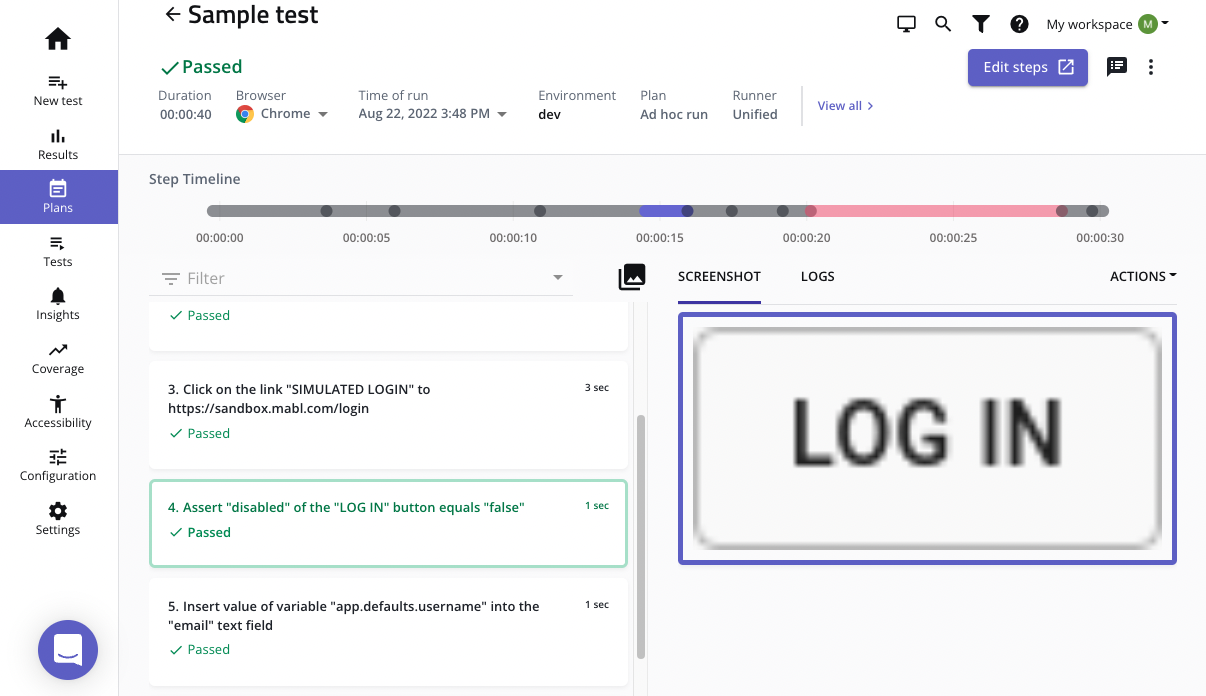
Task: Click the Duration value 00:00:40
Action: point(185,114)
